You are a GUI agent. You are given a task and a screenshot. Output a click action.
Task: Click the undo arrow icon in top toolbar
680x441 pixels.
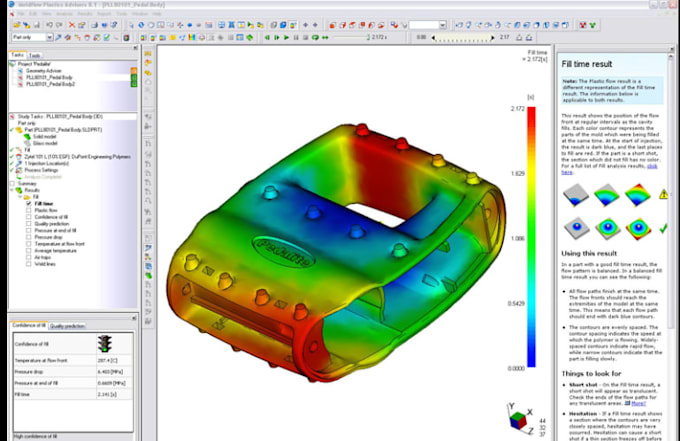click(x=49, y=25)
